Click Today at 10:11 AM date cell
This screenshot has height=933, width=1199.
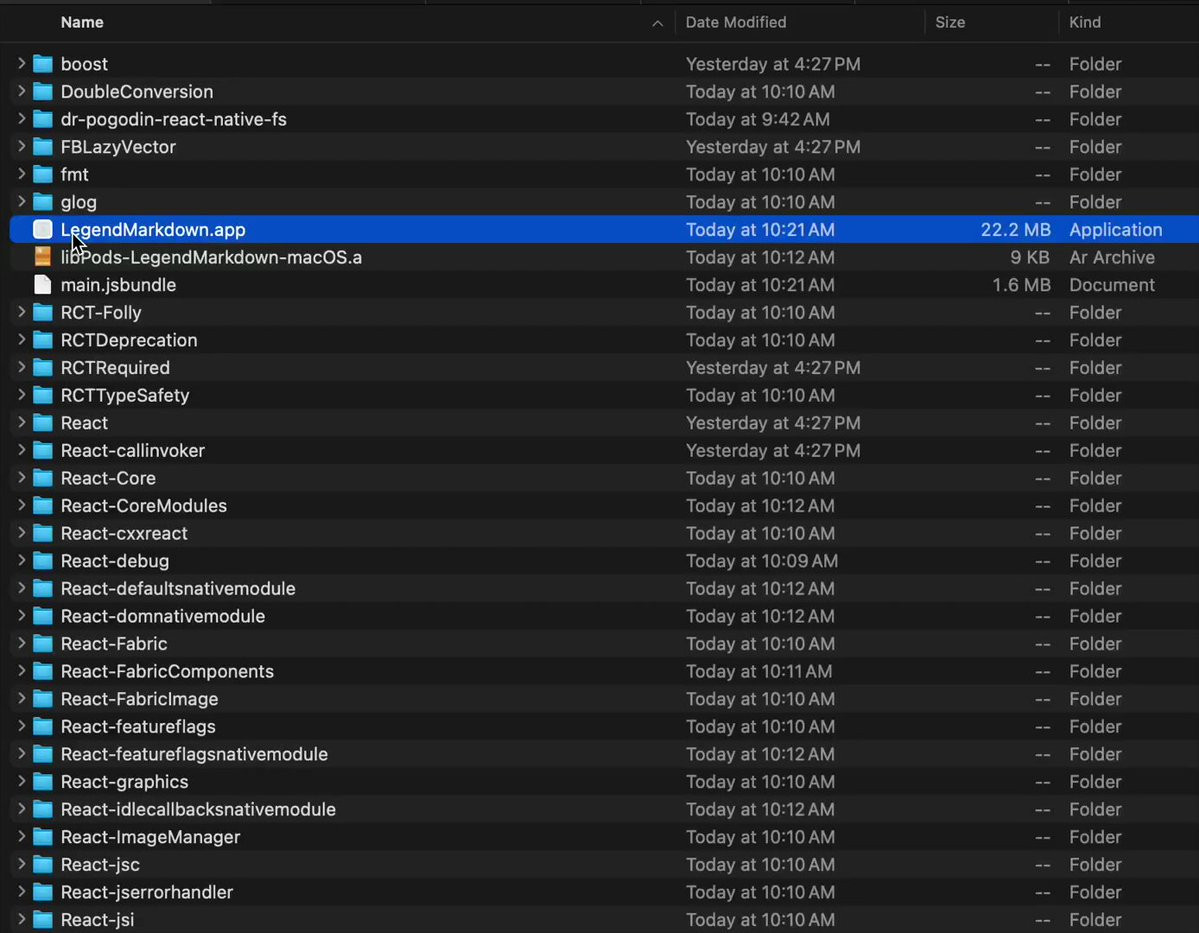click(759, 671)
